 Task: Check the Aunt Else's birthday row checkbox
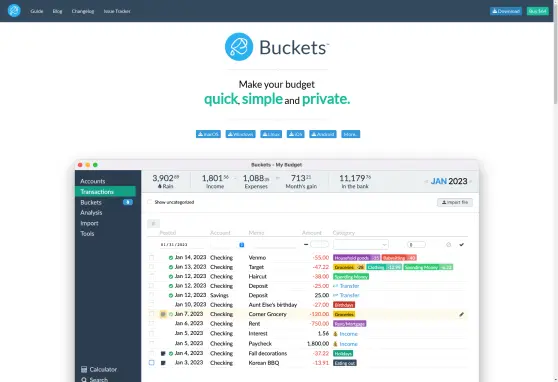pos(152,304)
